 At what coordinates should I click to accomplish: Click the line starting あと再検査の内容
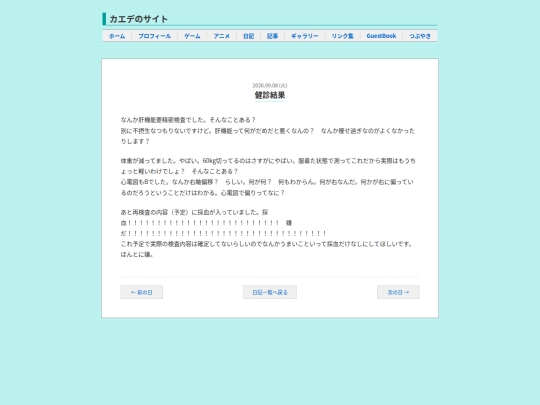point(194,212)
